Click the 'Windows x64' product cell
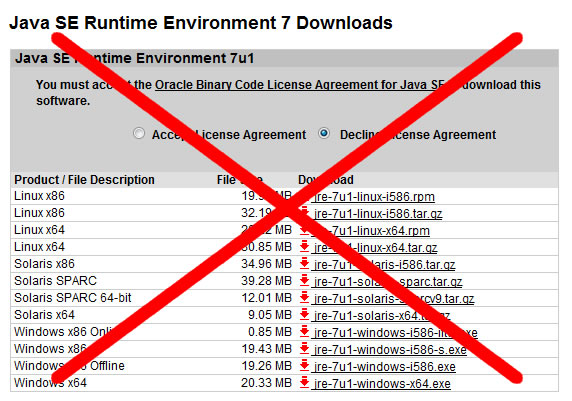Screen dimensions: 572x401 pyautogui.click(x=50, y=383)
